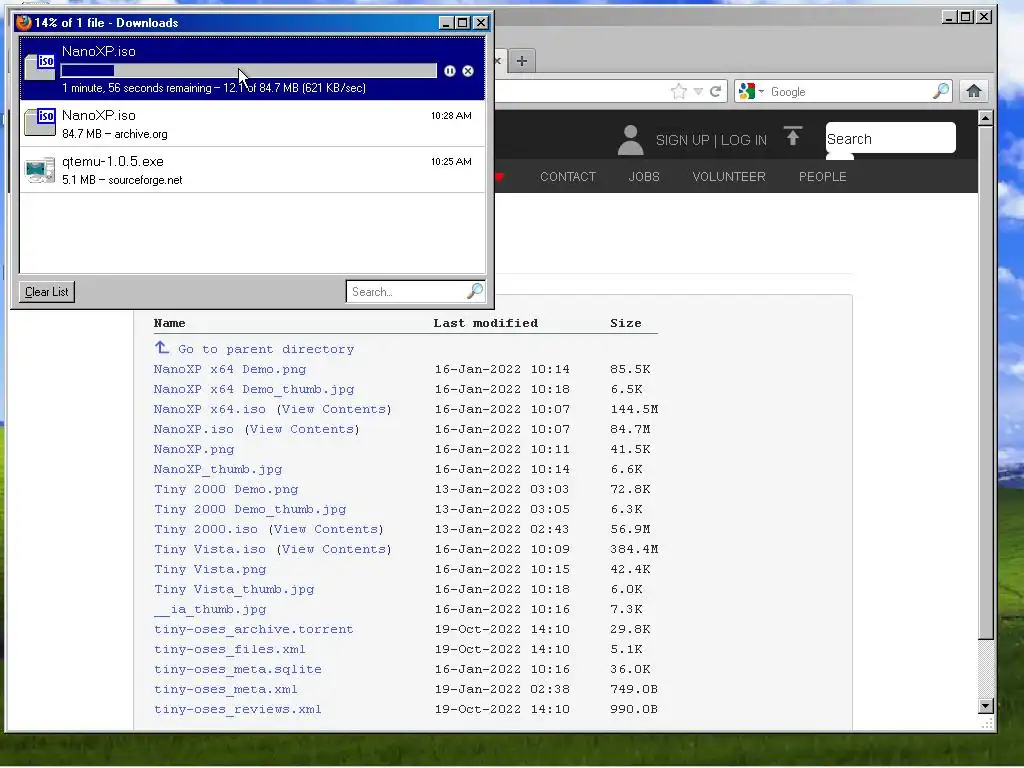The width and height of the screenshot is (1024, 768).
Task: Open the VOLUNTEER menu item
Action: point(729,176)
